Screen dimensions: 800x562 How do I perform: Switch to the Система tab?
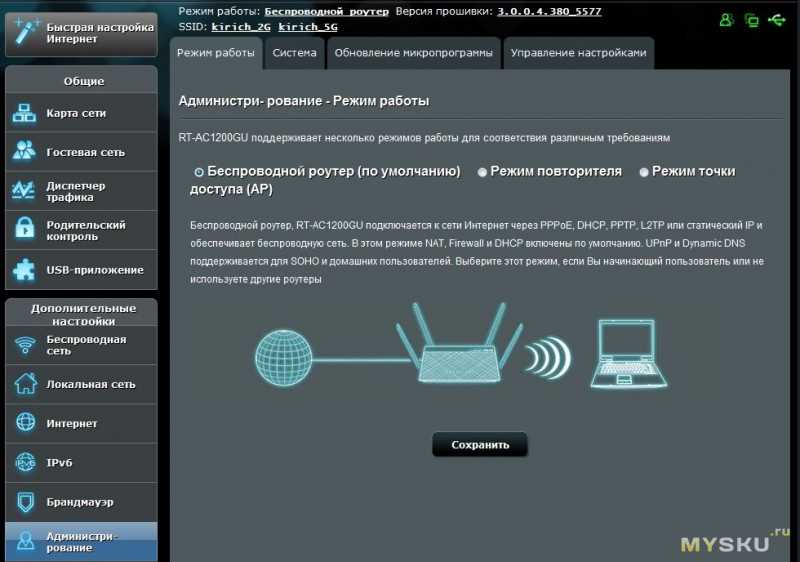tap(294, 53)
